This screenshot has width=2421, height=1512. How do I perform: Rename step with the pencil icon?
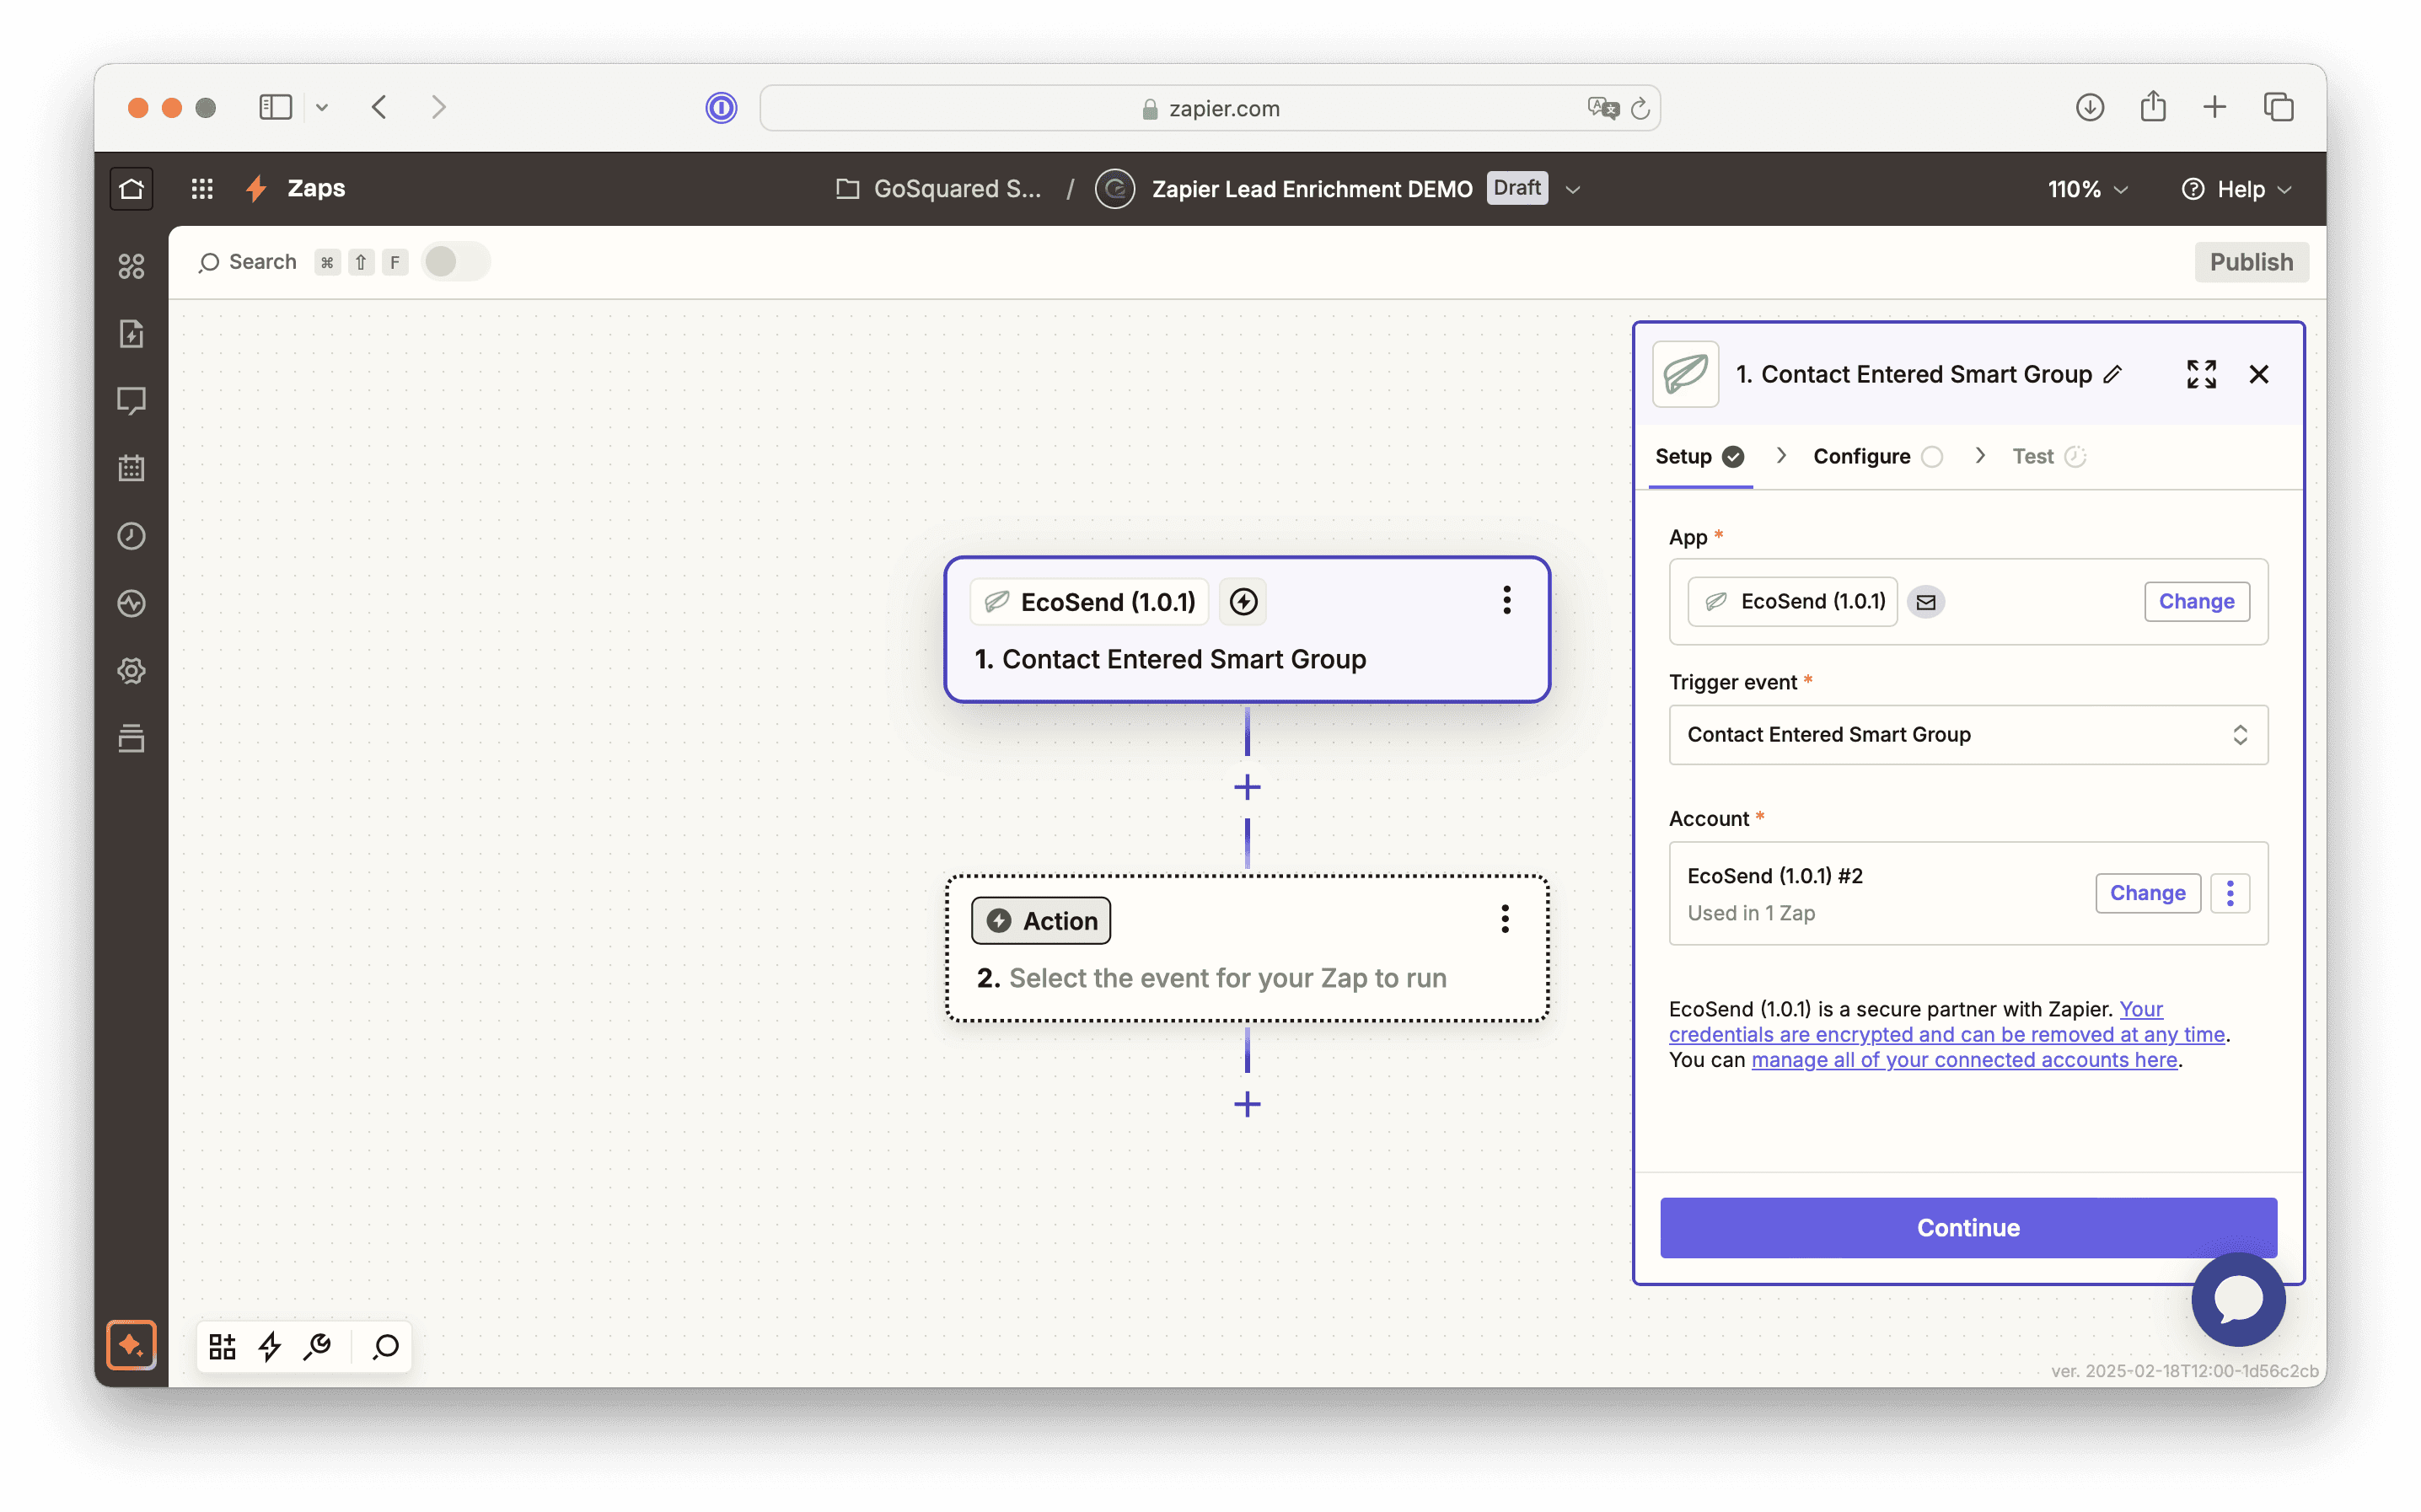[x=2112, y=374]
